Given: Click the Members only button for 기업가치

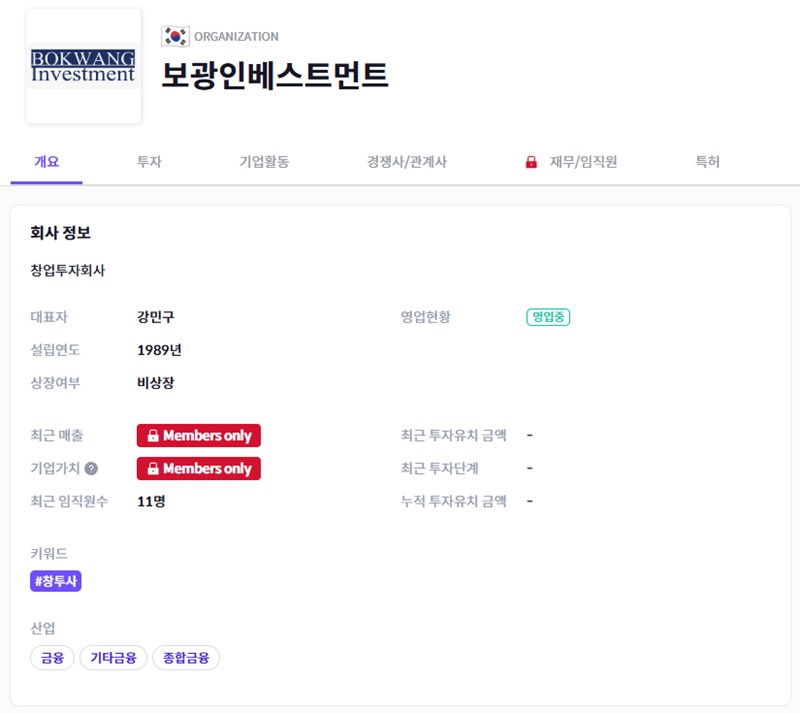Looking at the screenshot, I should point(198,468).
